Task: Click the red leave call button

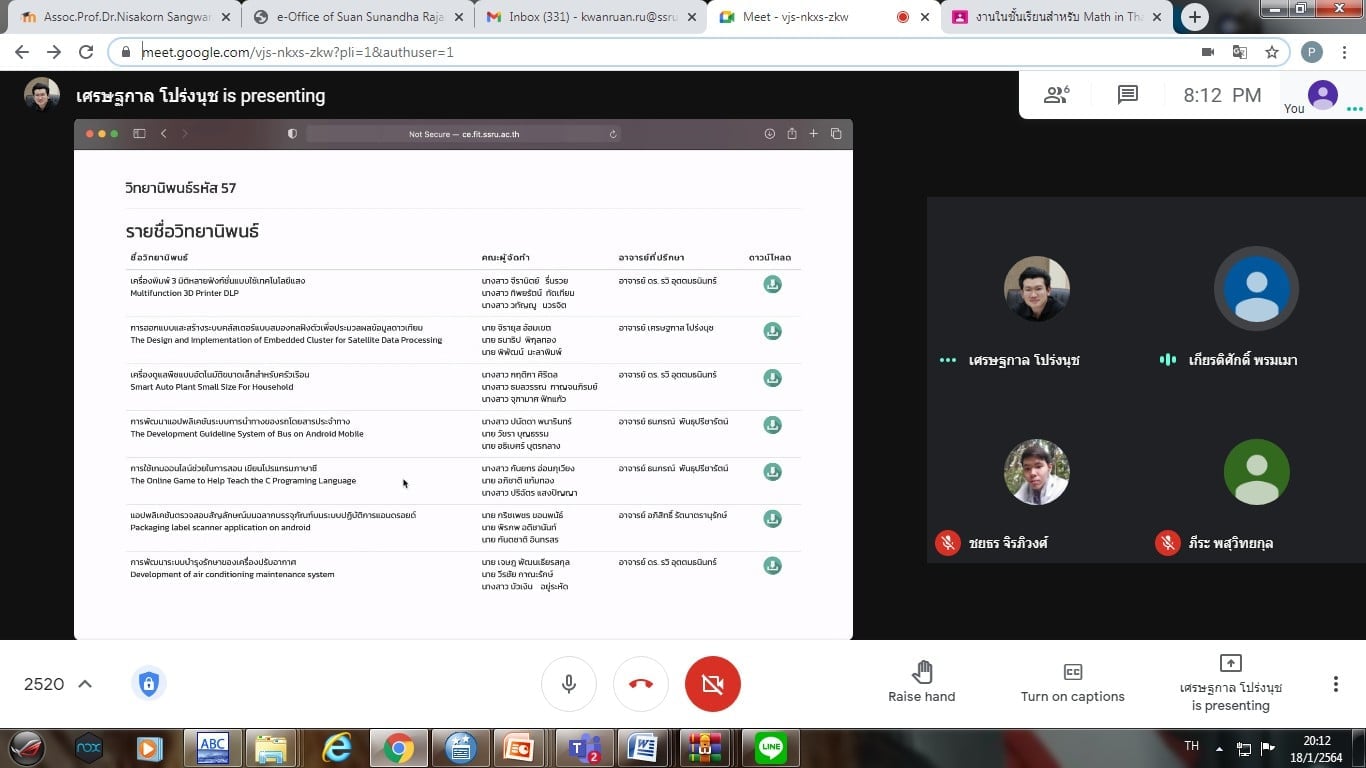Action: 641,684
